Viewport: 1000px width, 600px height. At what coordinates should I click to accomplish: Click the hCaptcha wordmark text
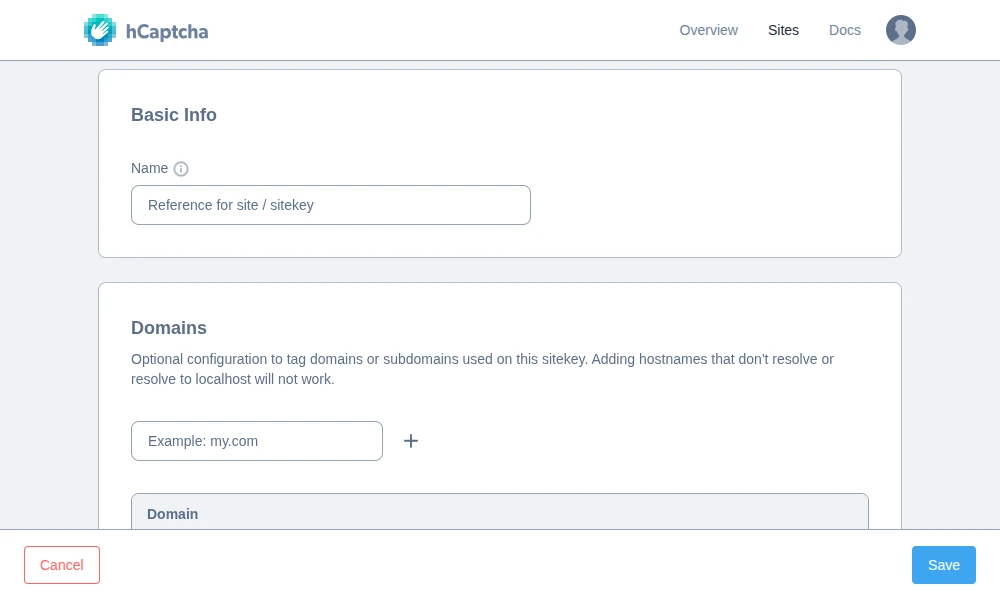click(x=166, y=31)
